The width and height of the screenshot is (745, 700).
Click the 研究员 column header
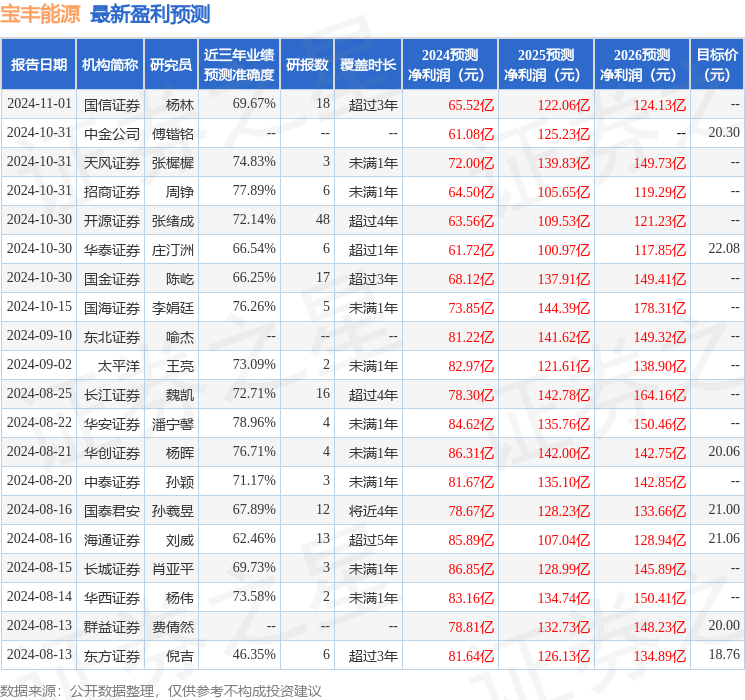[171, 65]
